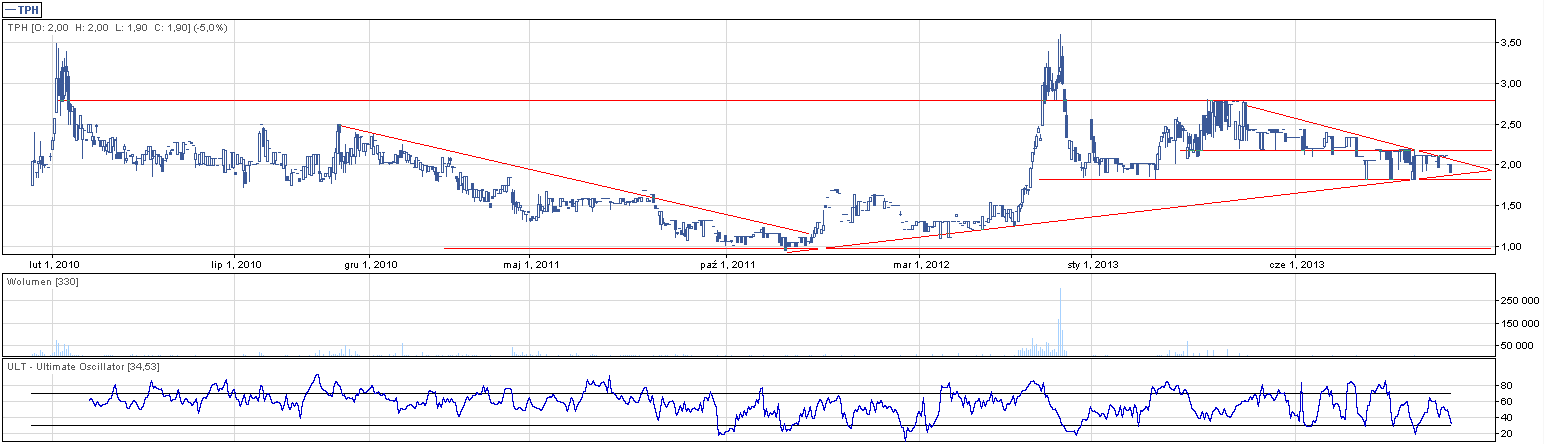
Task: Click the 'sty 1, 2013' date label
Action: click(1093, 265)
